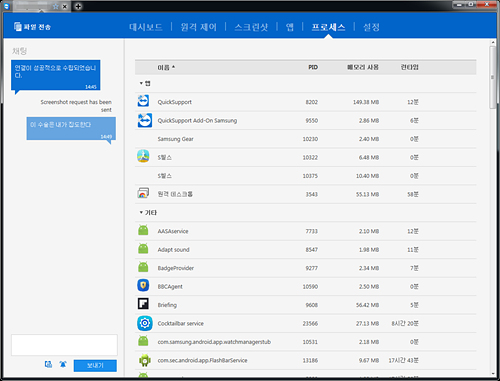Open the 설정 tab

371,27
